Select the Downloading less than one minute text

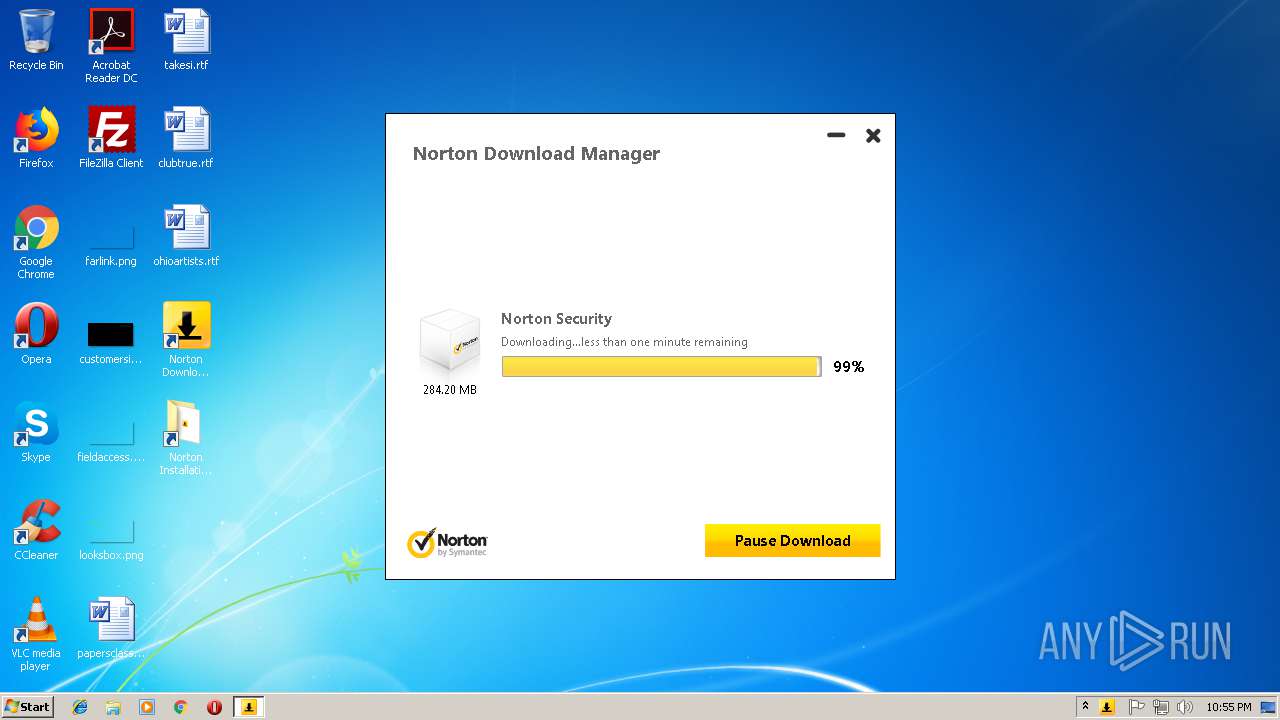pos(624,342)
